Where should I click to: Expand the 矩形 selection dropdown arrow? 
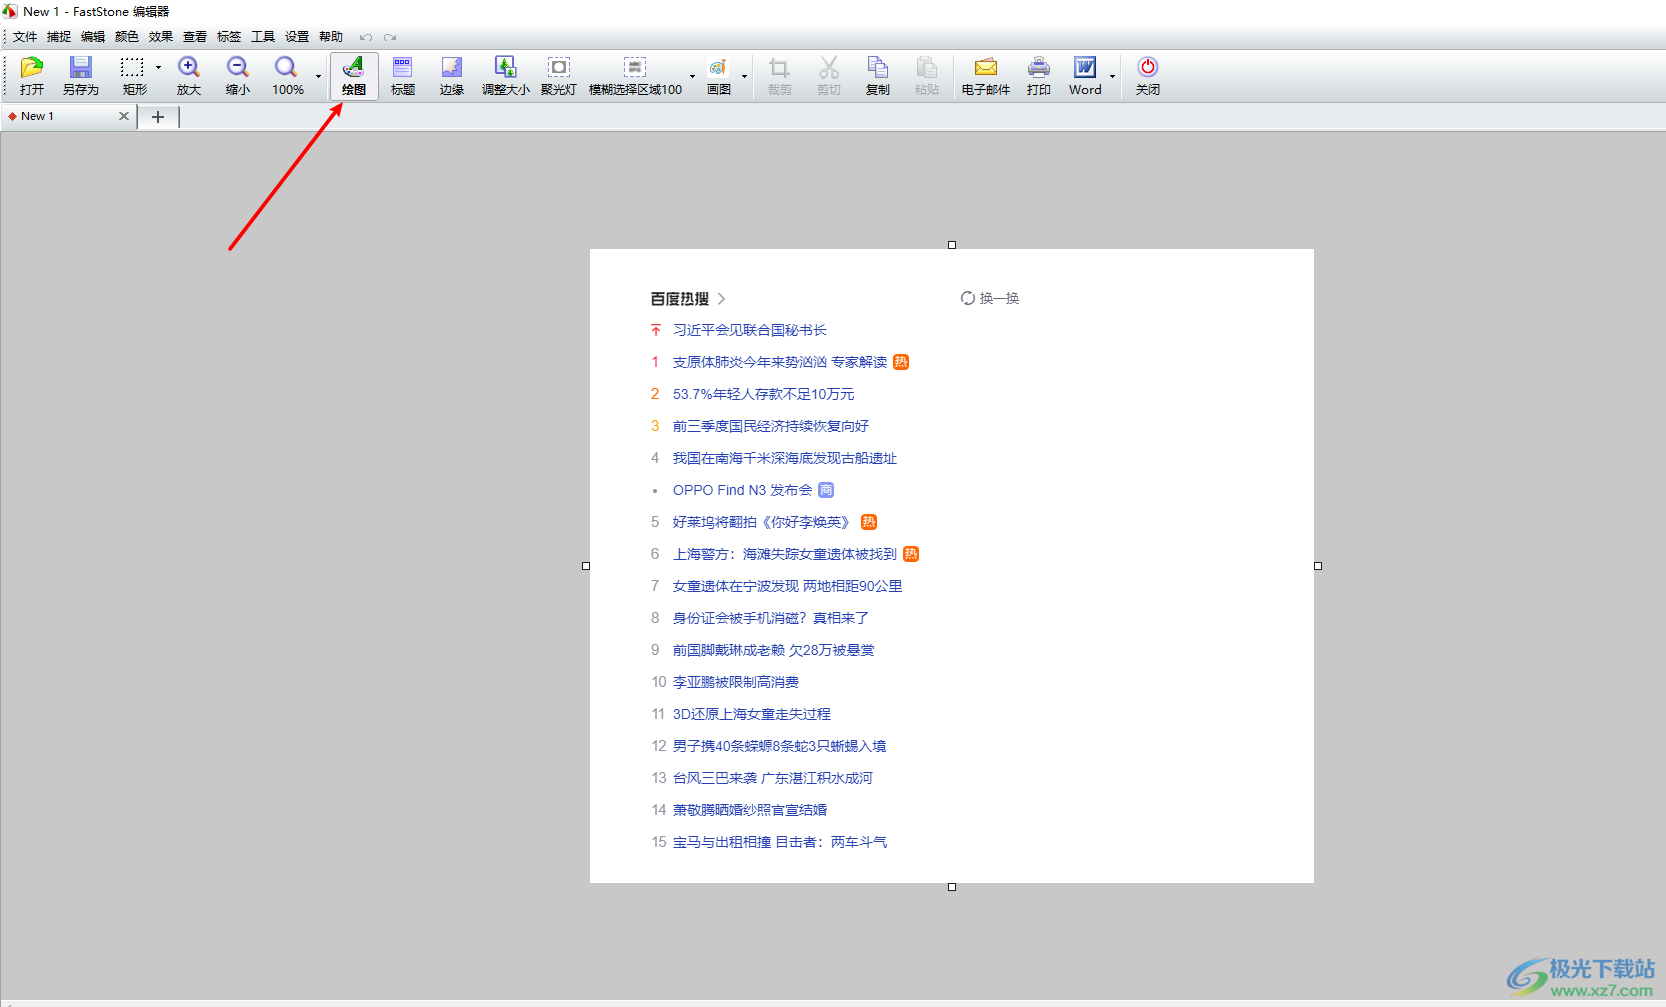[158, 68]
